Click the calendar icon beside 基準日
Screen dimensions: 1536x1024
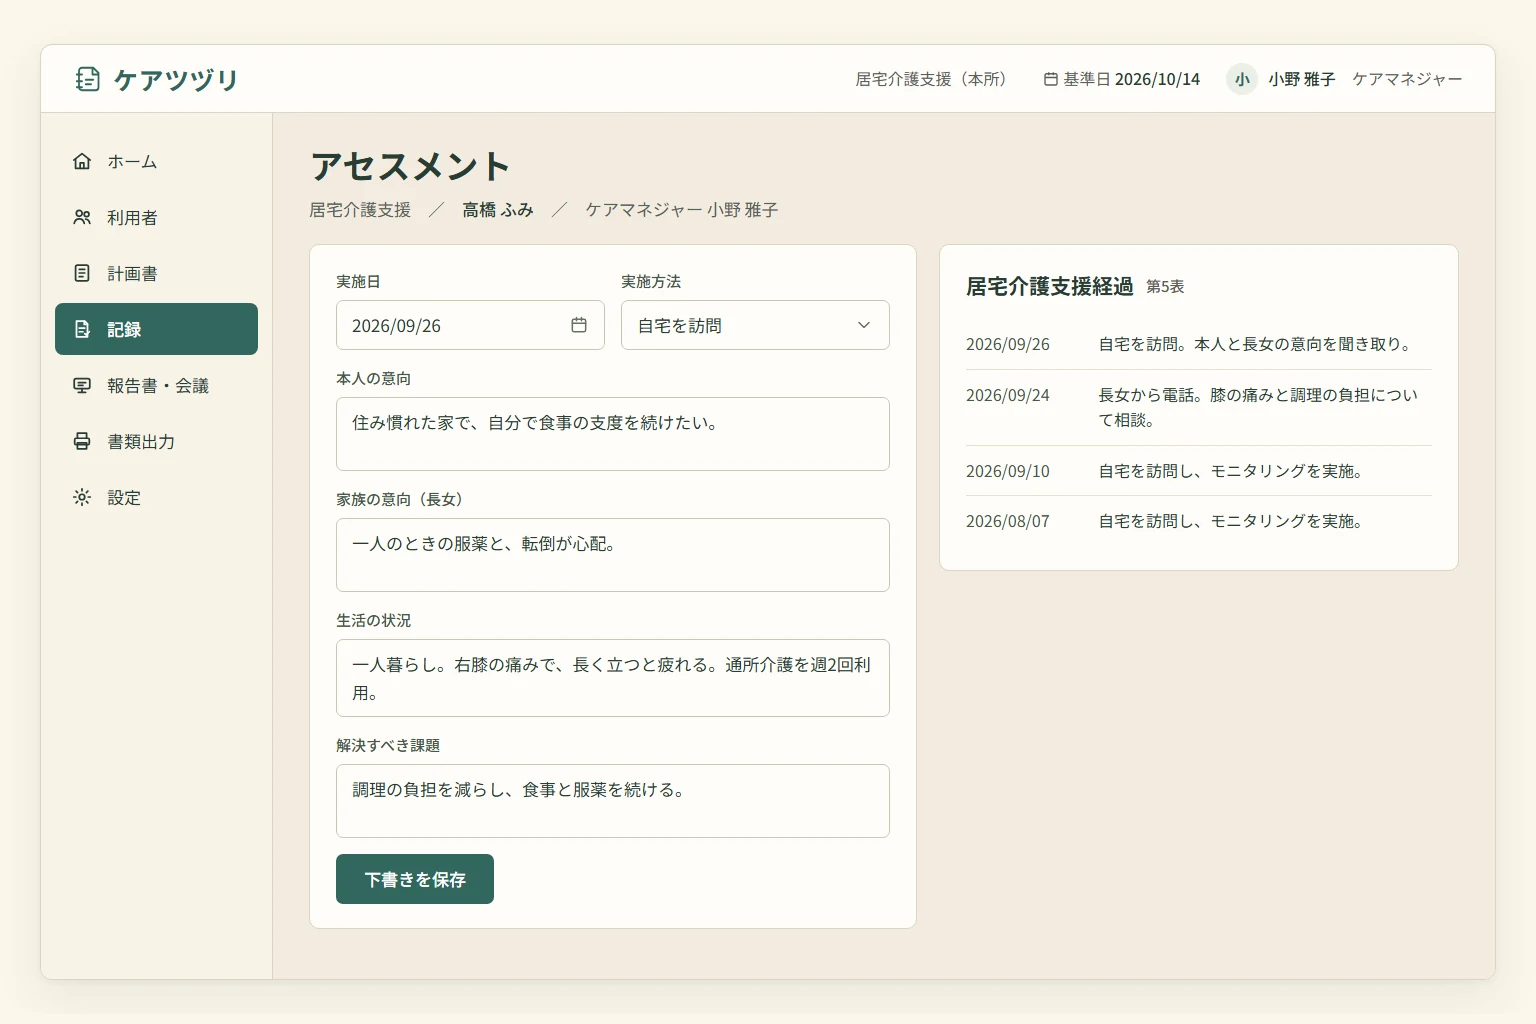[x=1051, y=79]
